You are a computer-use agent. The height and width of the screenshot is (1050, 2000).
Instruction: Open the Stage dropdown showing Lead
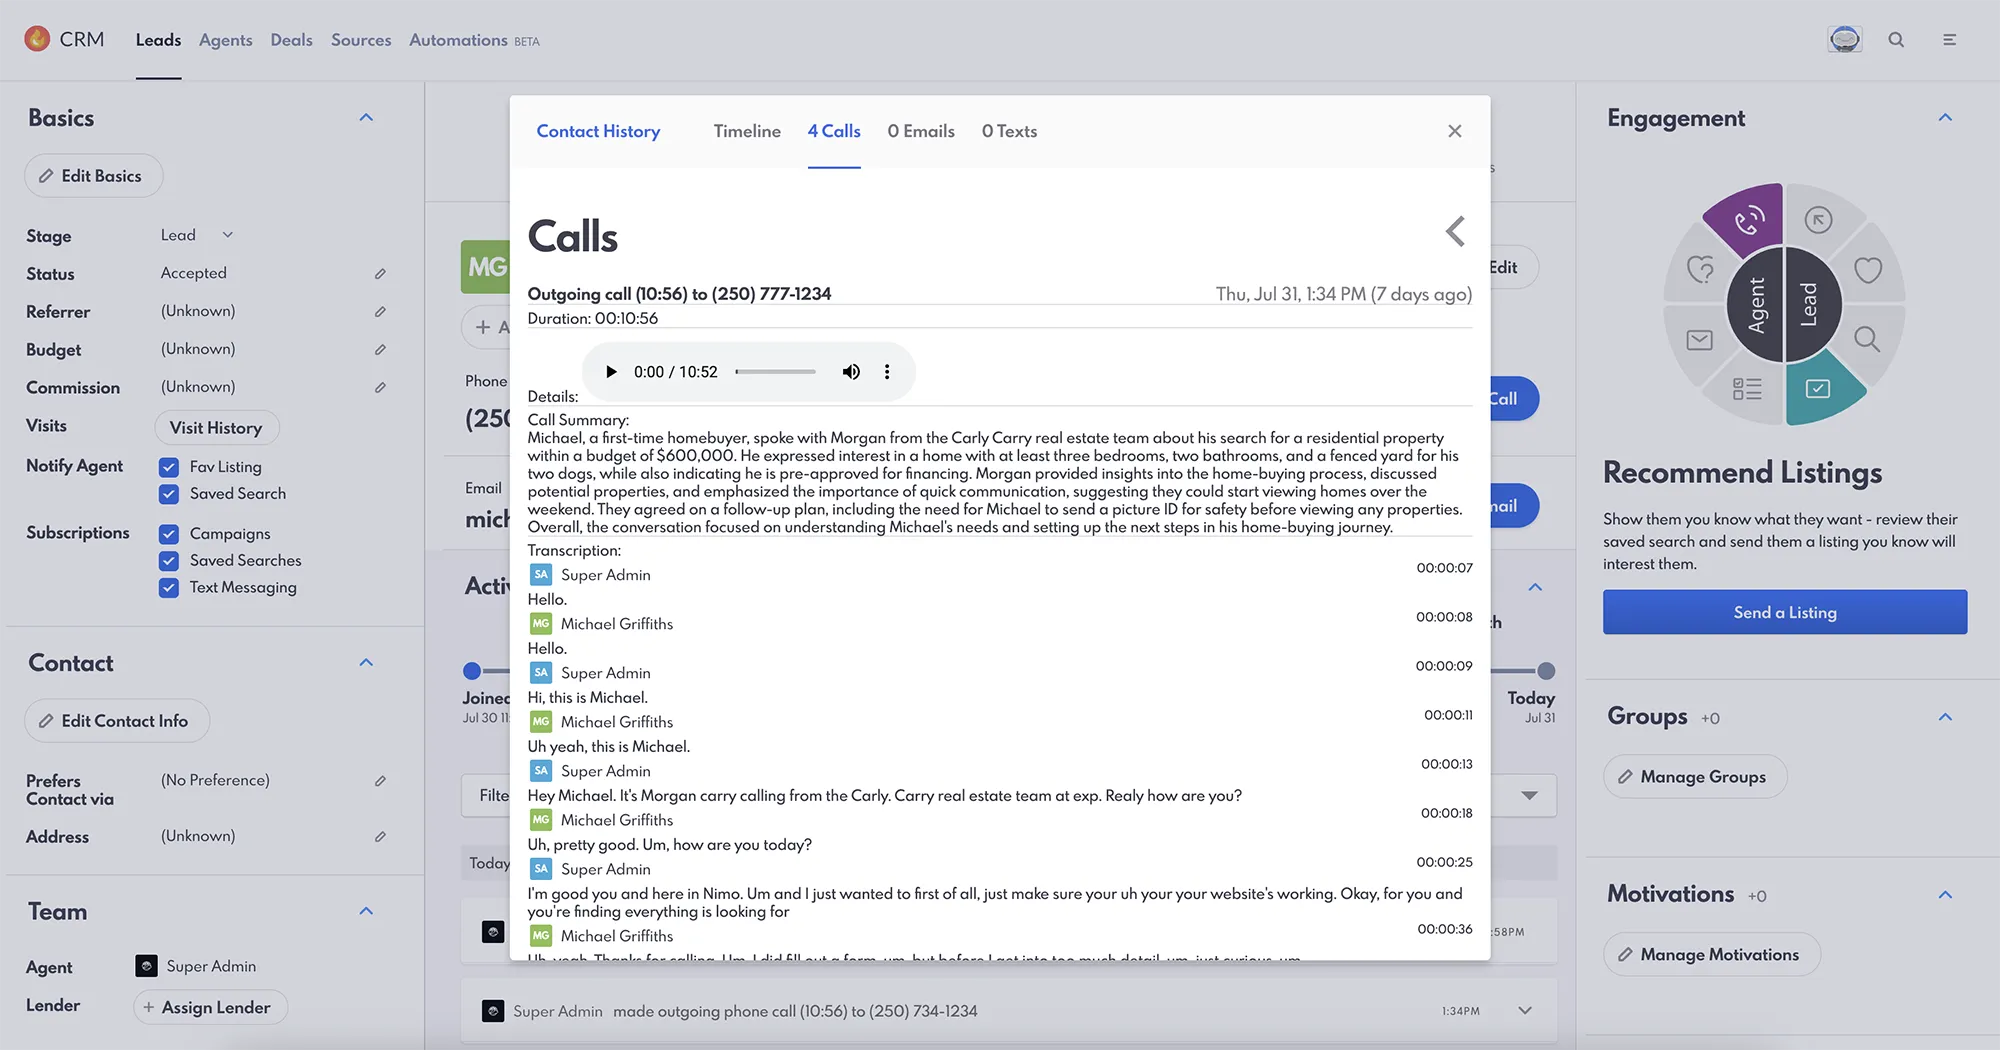(198, 235)
